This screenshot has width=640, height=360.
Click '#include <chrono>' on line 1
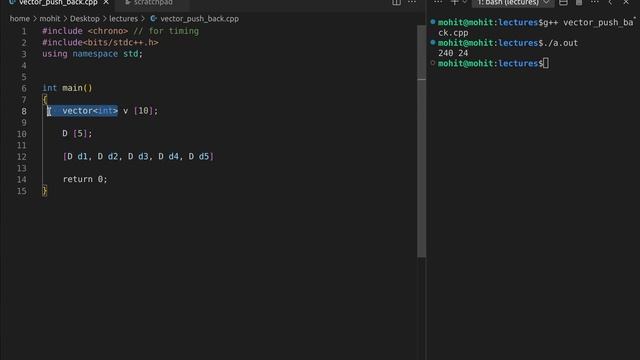pyautogui.click(x=85, y=31)
